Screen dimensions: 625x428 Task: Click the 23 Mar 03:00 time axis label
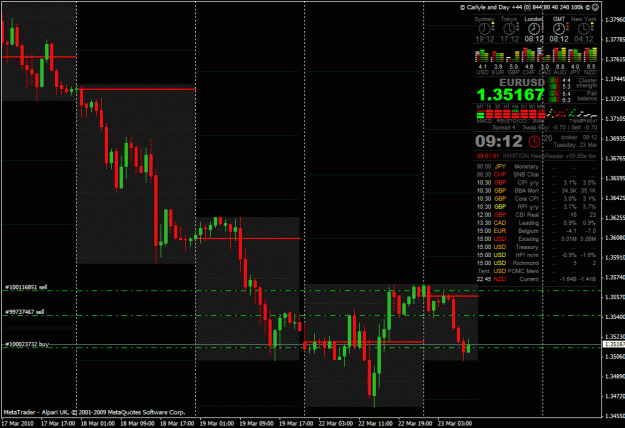pyautogui.click(x=454, y=423)
